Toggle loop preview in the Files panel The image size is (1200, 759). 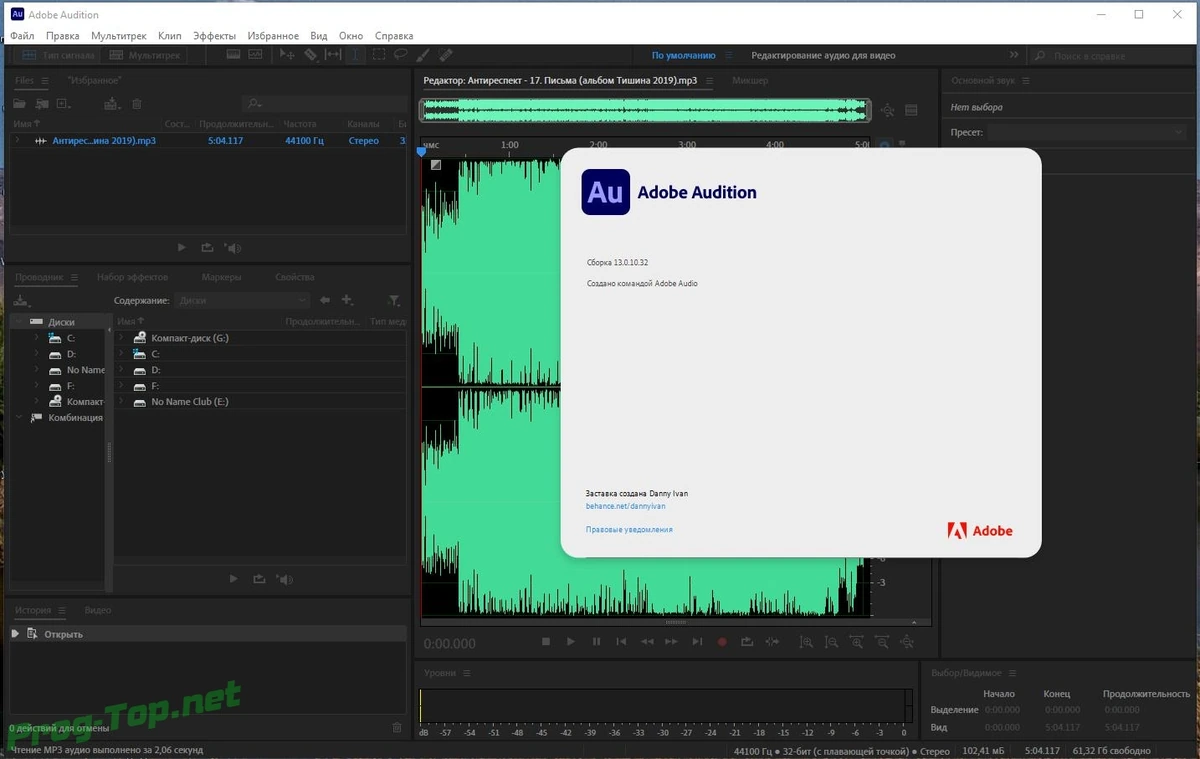[207, 247]
